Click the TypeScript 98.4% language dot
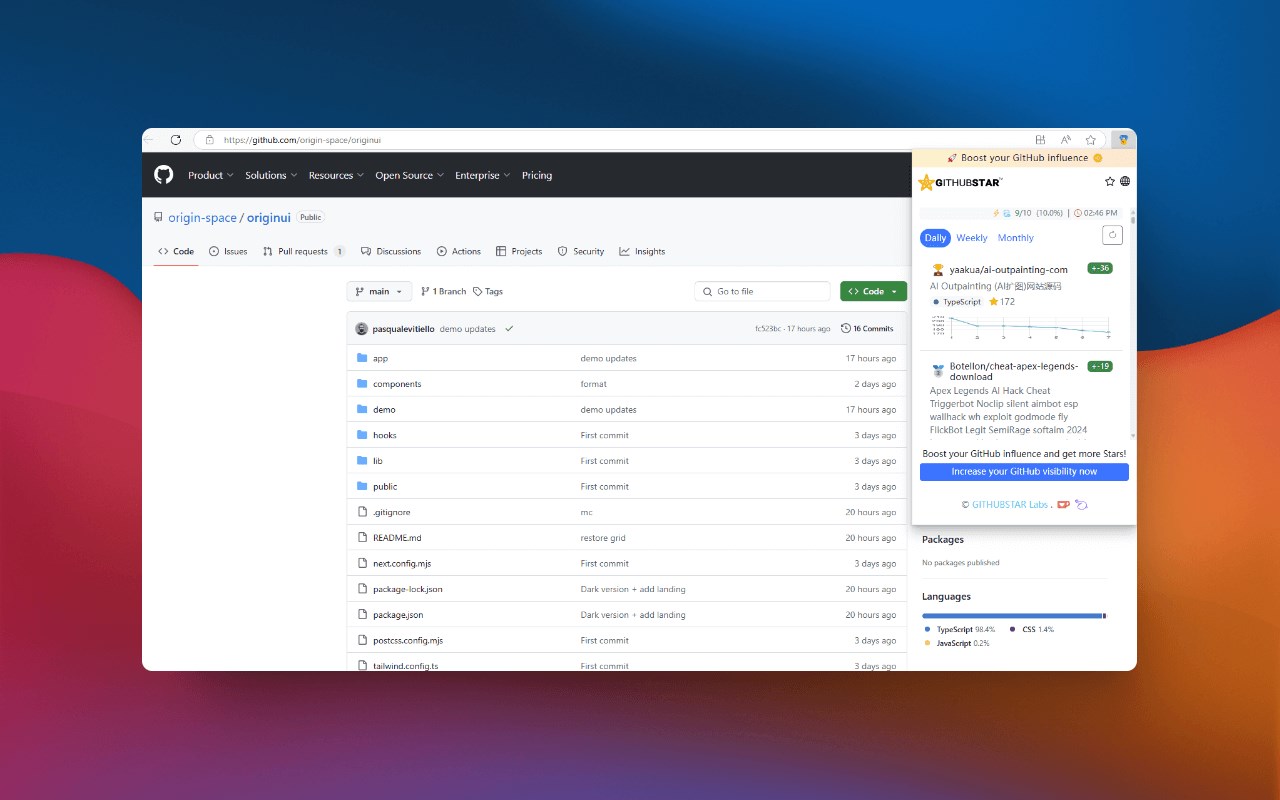Screen dimensions: 1280x800 (928, 630)
